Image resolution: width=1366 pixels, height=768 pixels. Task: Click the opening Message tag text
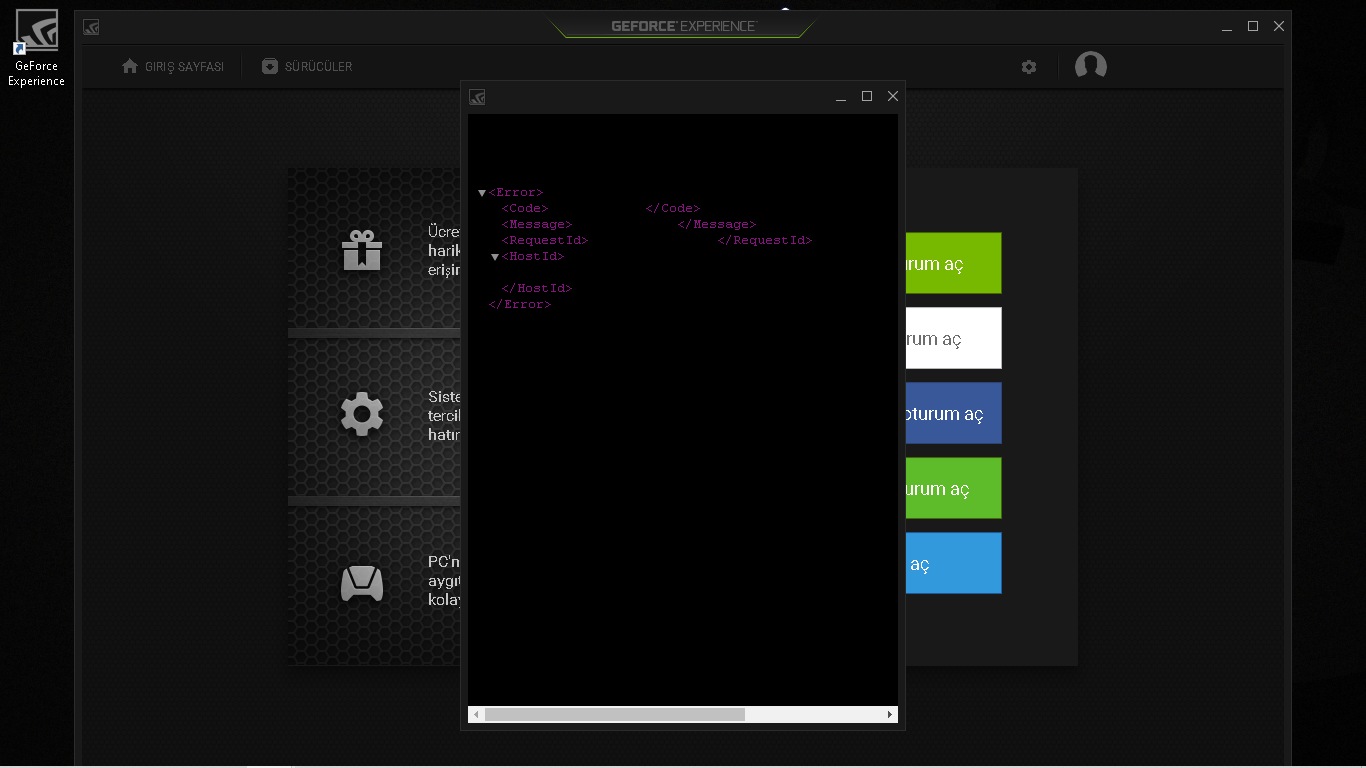(x=537, y=224)
